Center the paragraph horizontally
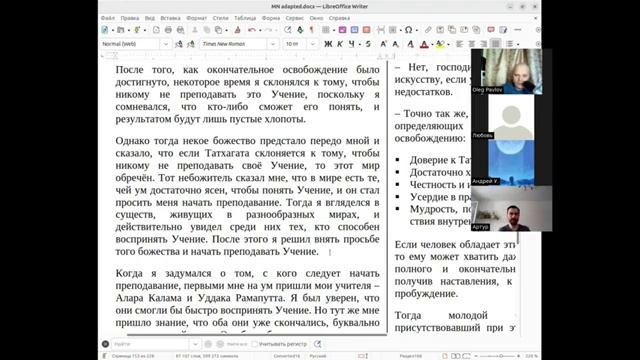640x360 pixels. click(x=471, y=44)
